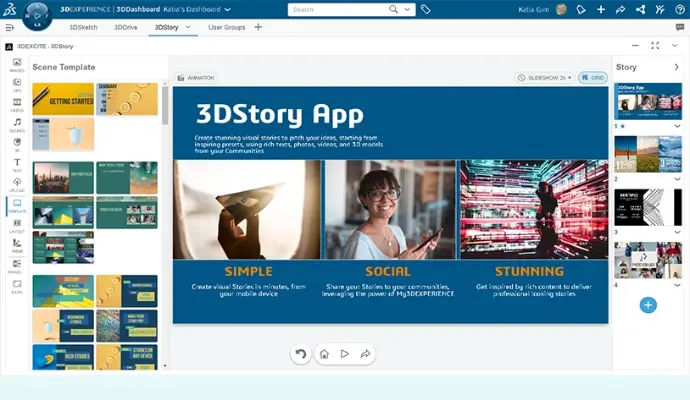Select the Text tool in sidebar
Screen dimensions: 690x400
(x=17, y=165)
